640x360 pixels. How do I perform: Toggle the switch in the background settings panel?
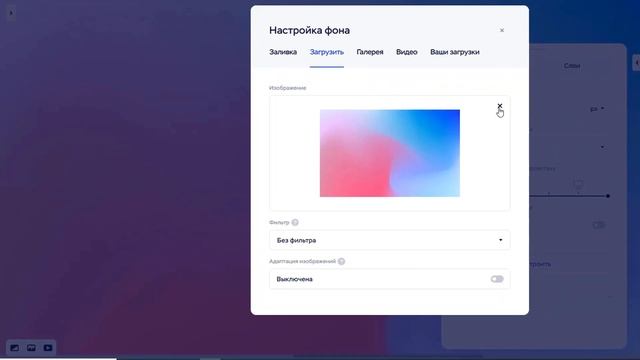(599, 225)
